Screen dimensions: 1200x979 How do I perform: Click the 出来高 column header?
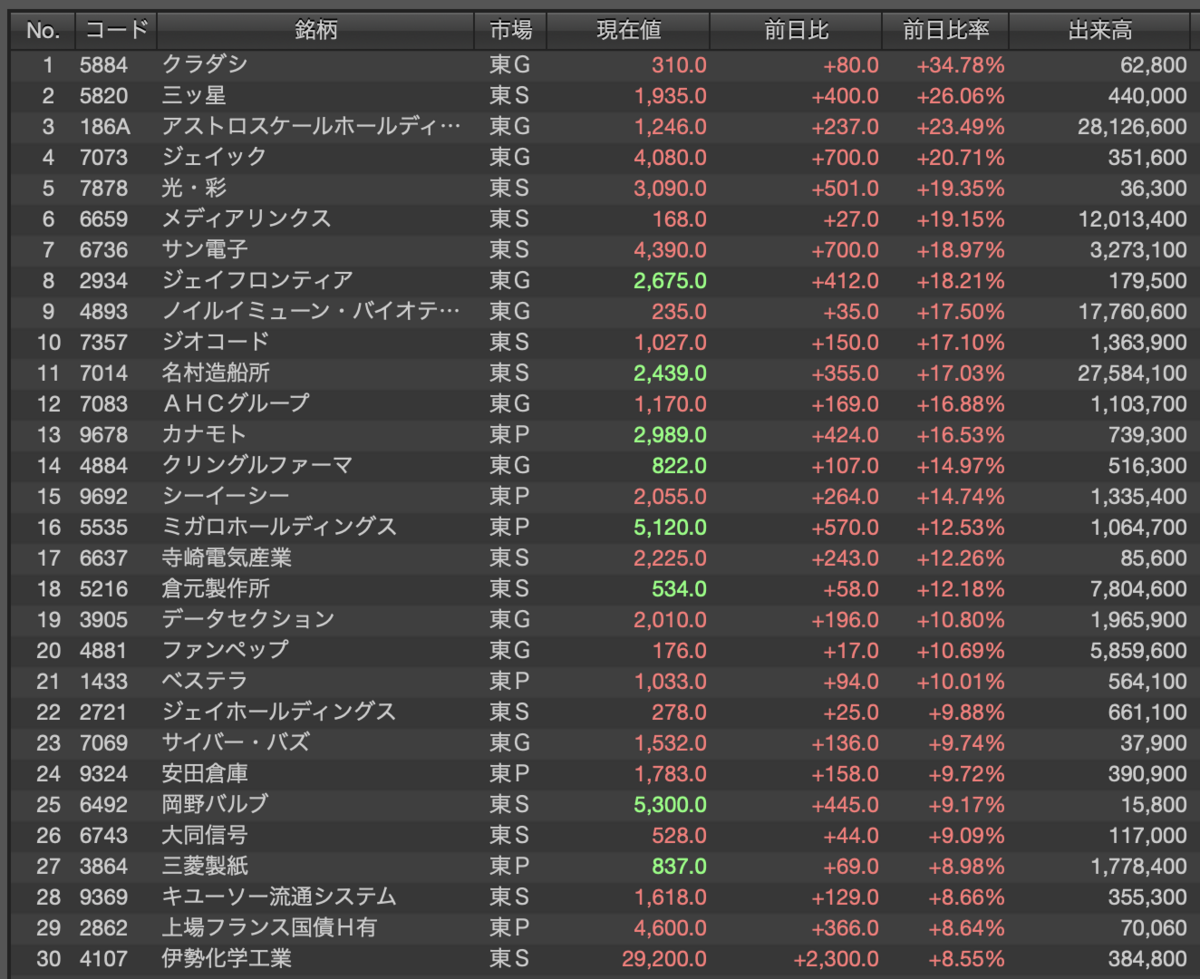tap(1100, 31)
